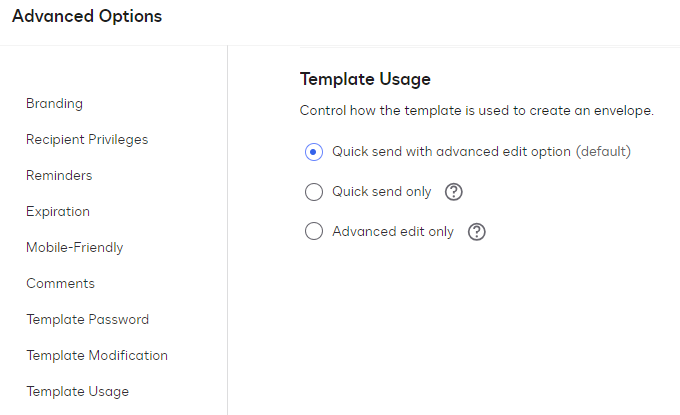Open the Reminders section
The width and height of the screenshot is (680, 415).
tap(59, 175)
